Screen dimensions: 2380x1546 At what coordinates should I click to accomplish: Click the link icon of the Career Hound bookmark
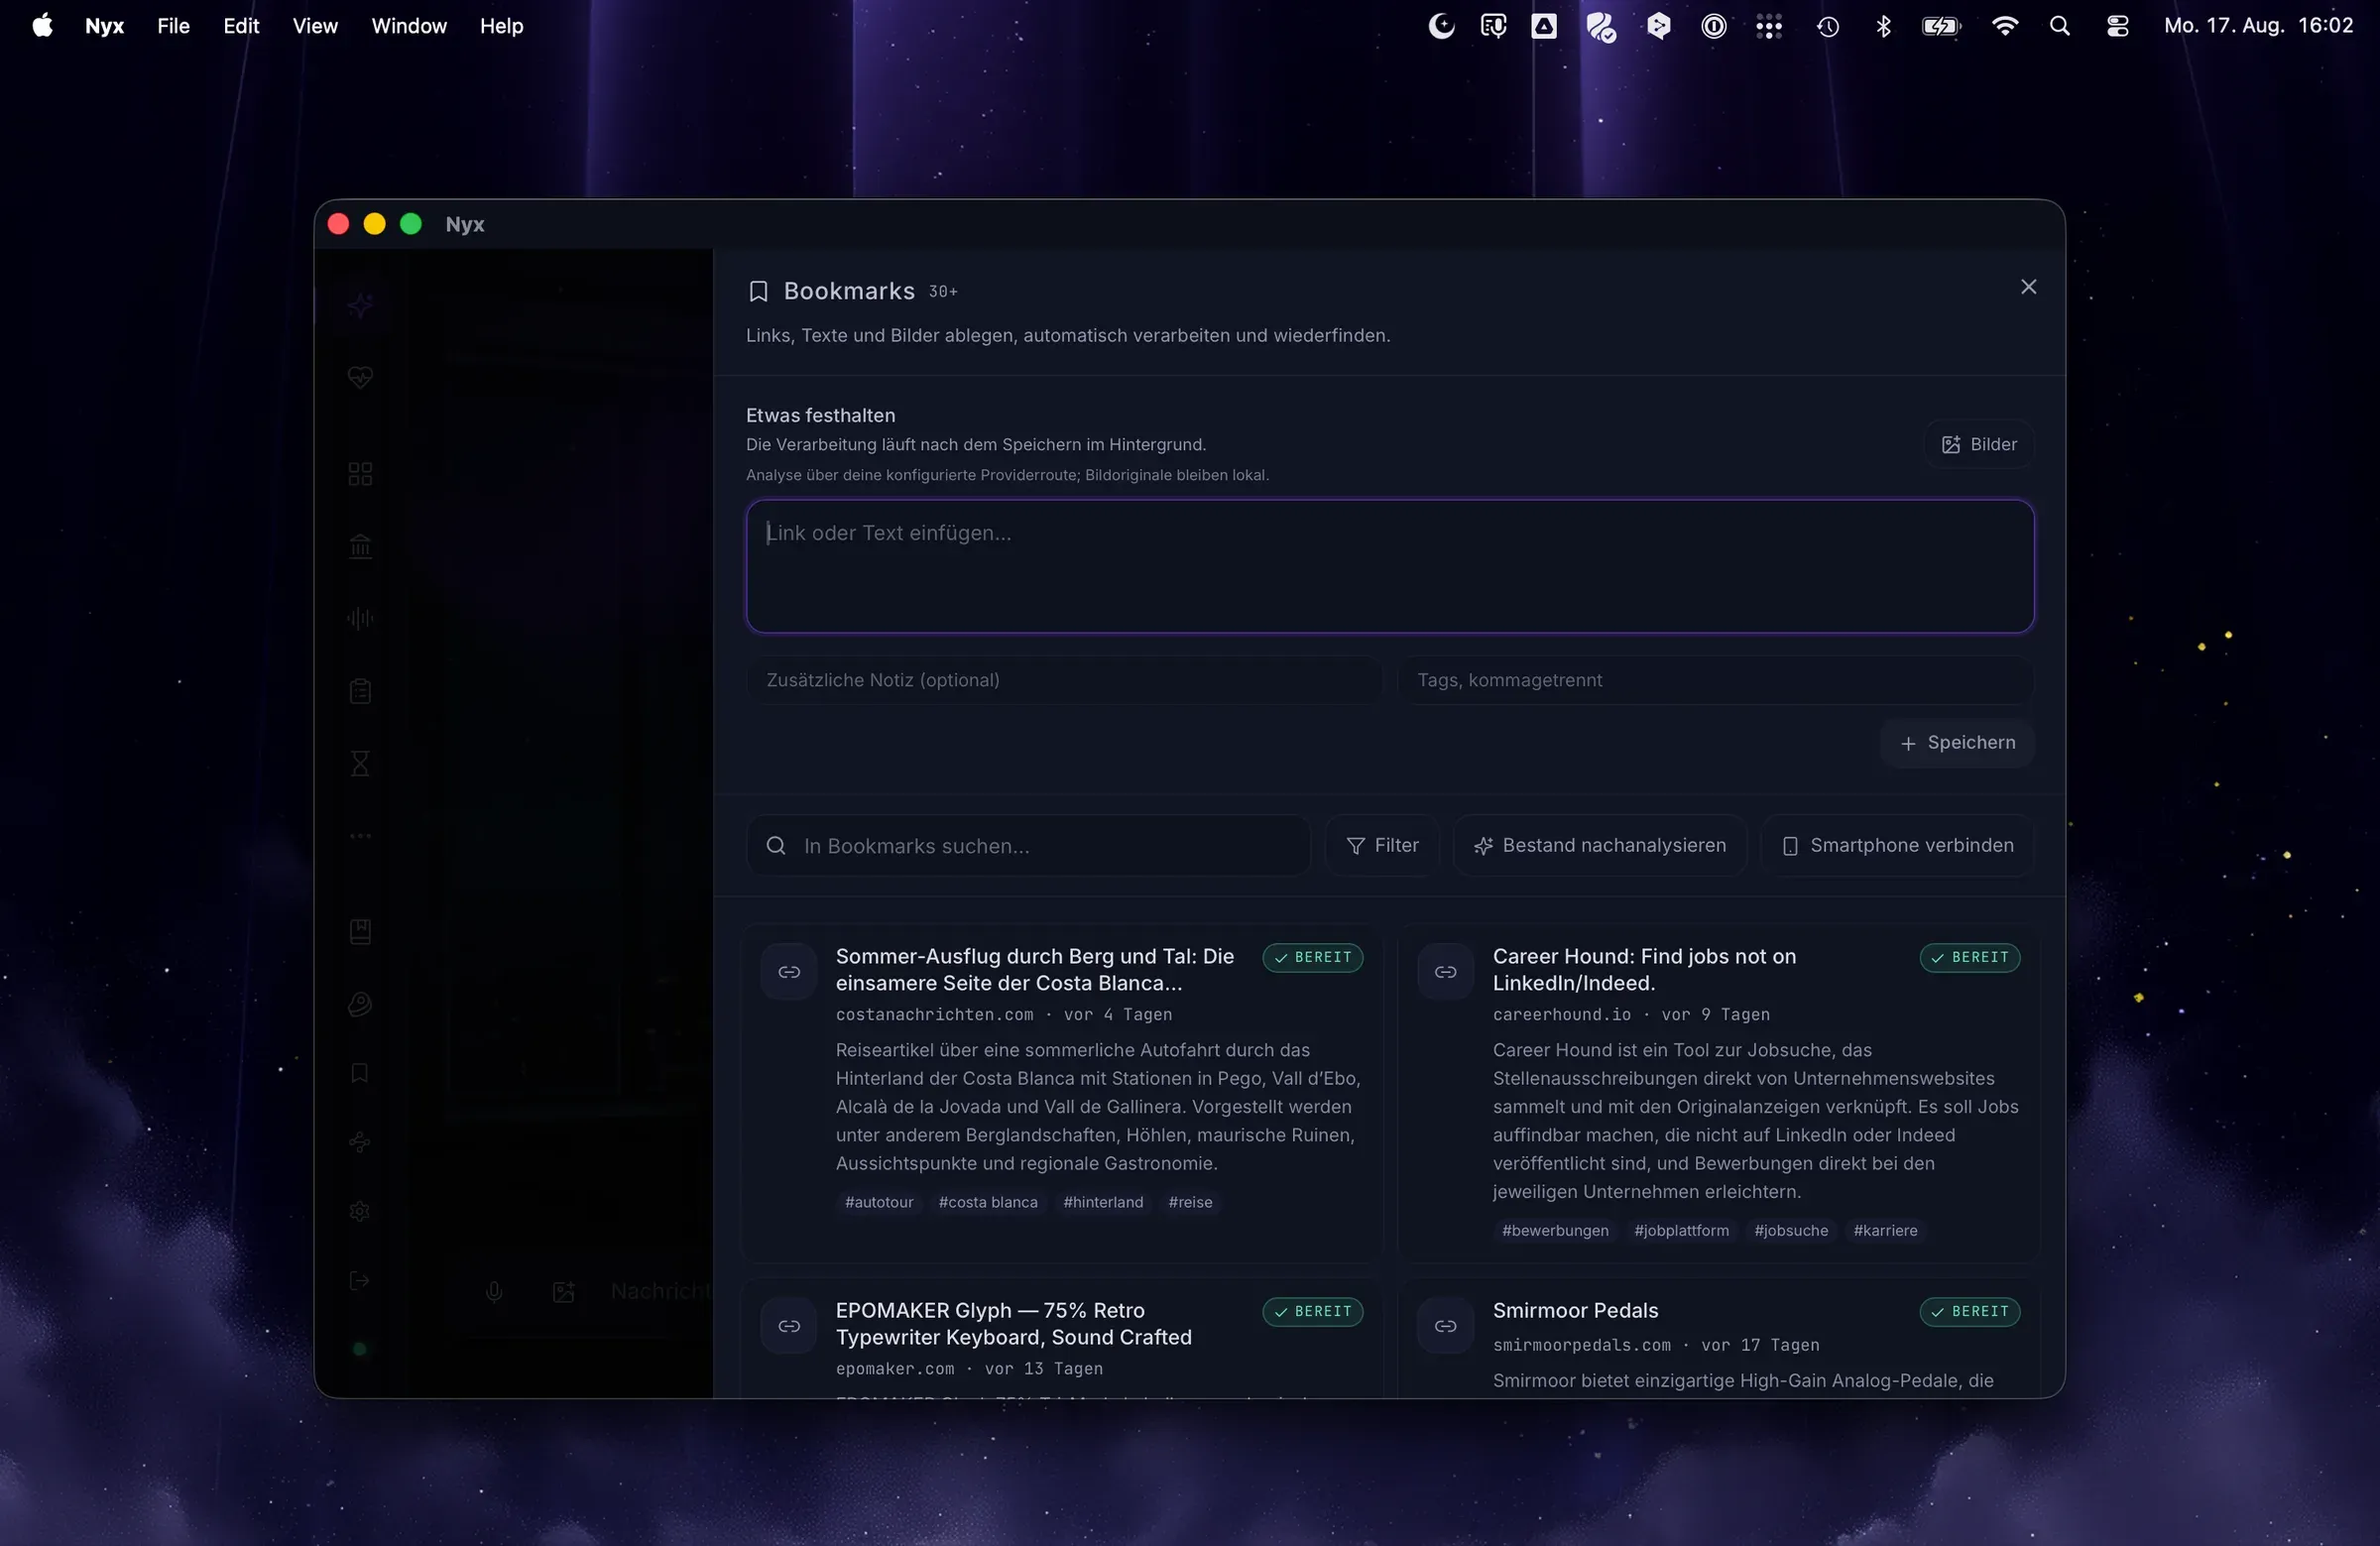coord(1446,972)
